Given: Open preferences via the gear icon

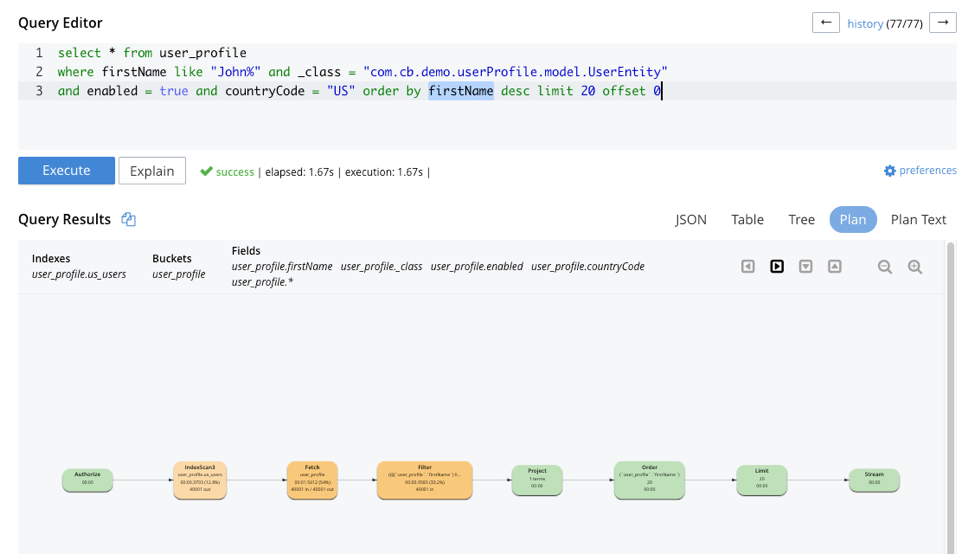Looking at the screenshot, I should 889,171.
